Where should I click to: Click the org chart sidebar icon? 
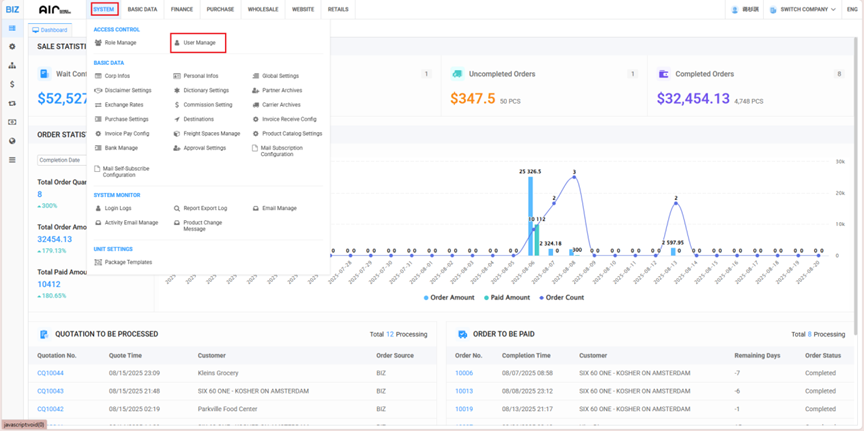tap(12, 66)
